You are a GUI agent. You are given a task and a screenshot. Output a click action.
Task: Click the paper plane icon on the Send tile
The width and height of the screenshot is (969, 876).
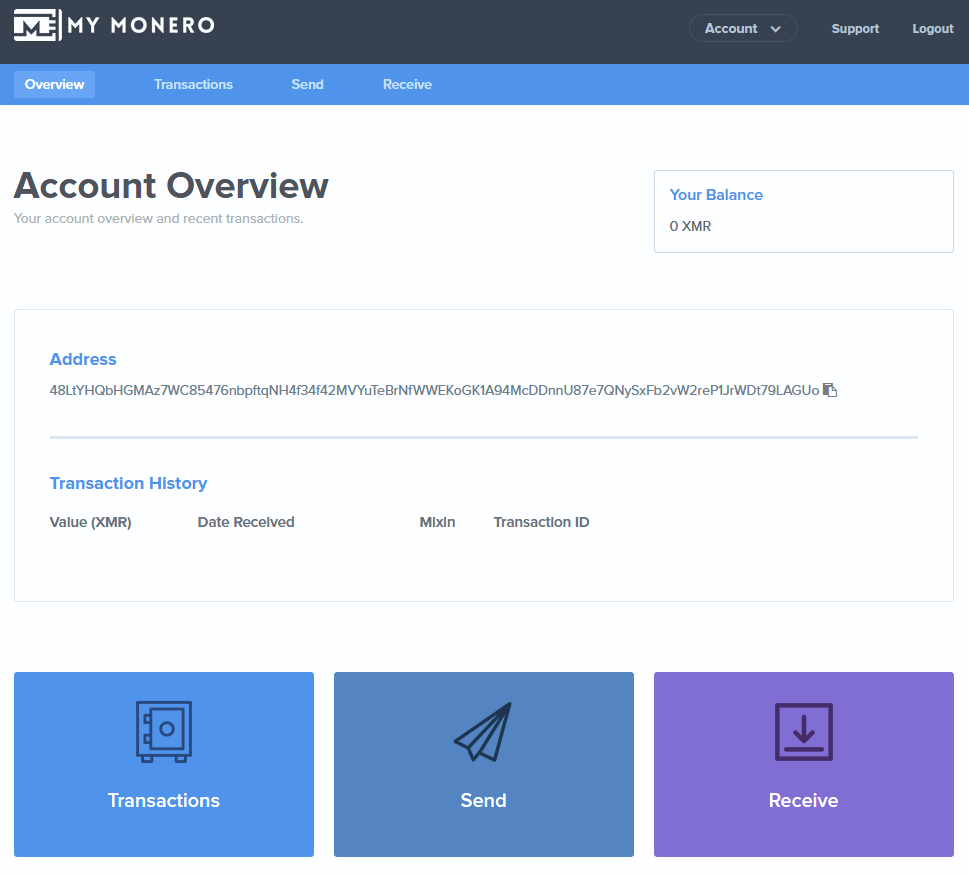483,729
